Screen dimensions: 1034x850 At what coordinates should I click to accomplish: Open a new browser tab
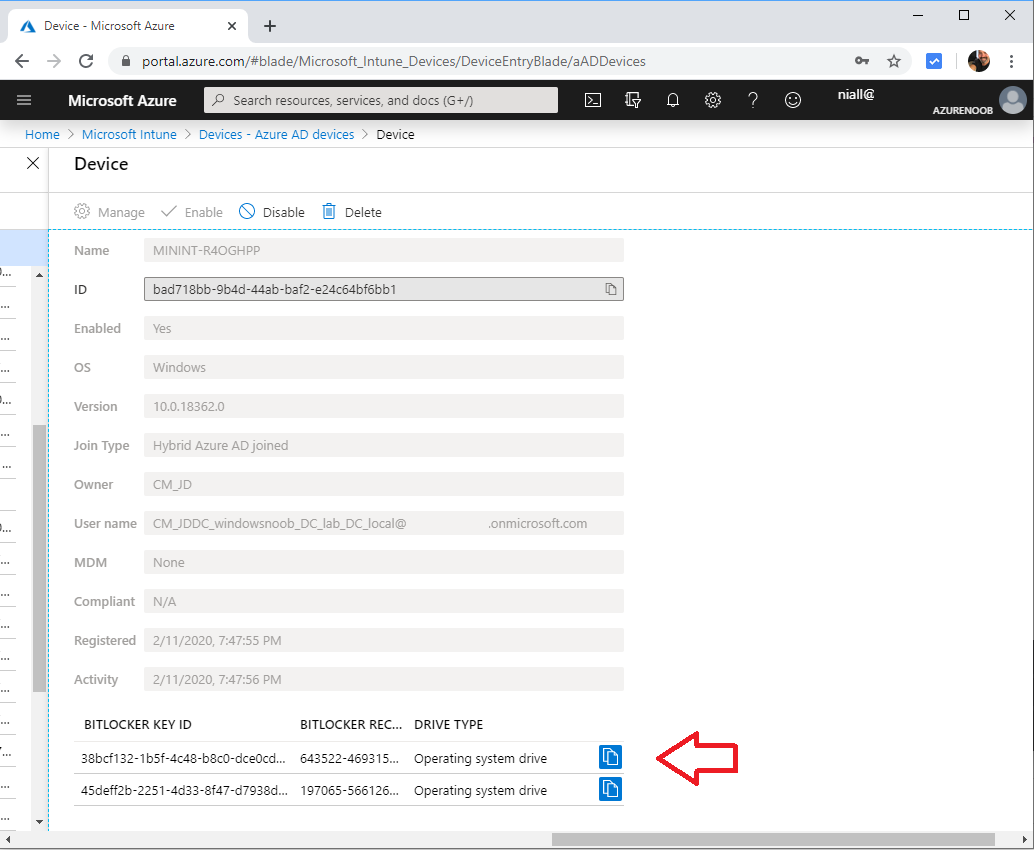click(270, 26)
